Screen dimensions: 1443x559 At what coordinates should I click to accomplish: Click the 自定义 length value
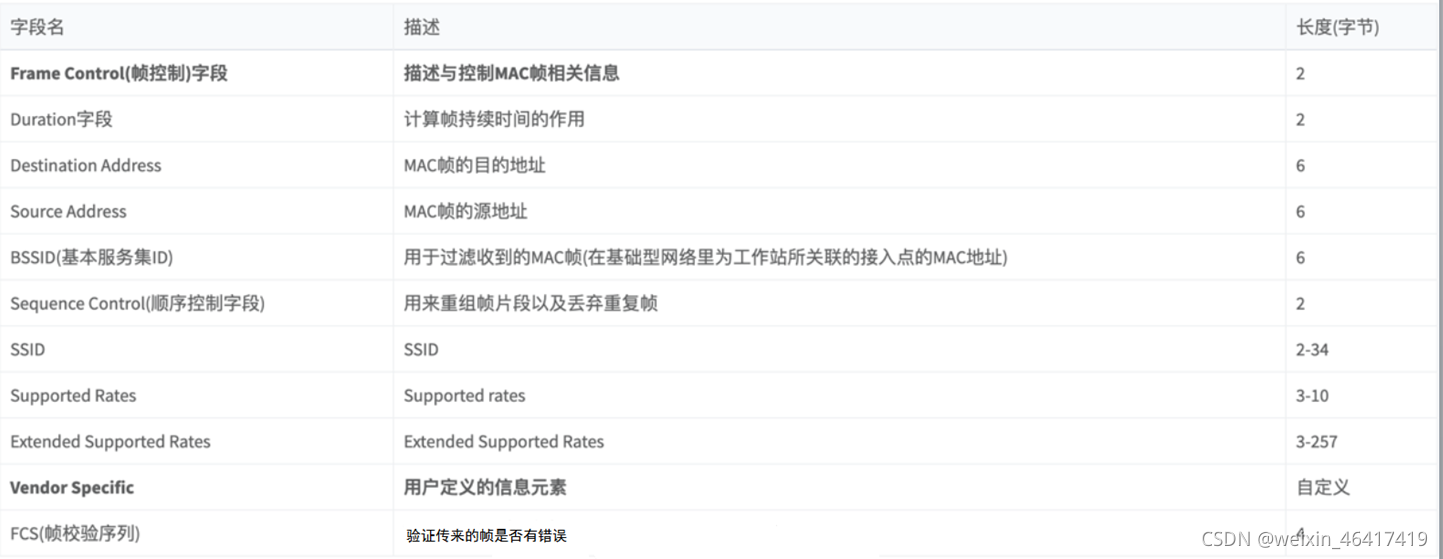(1323, 487)
